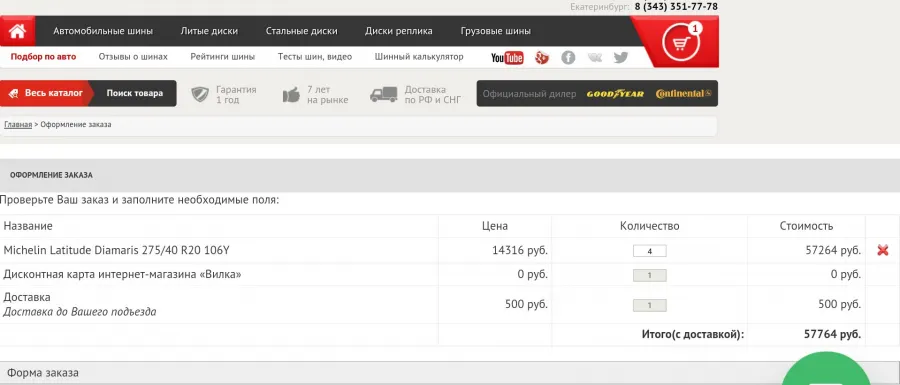Click Доставка до Вашего подъезда text
The height and width of the screenshot is (385, 900).
pos(80,312)
